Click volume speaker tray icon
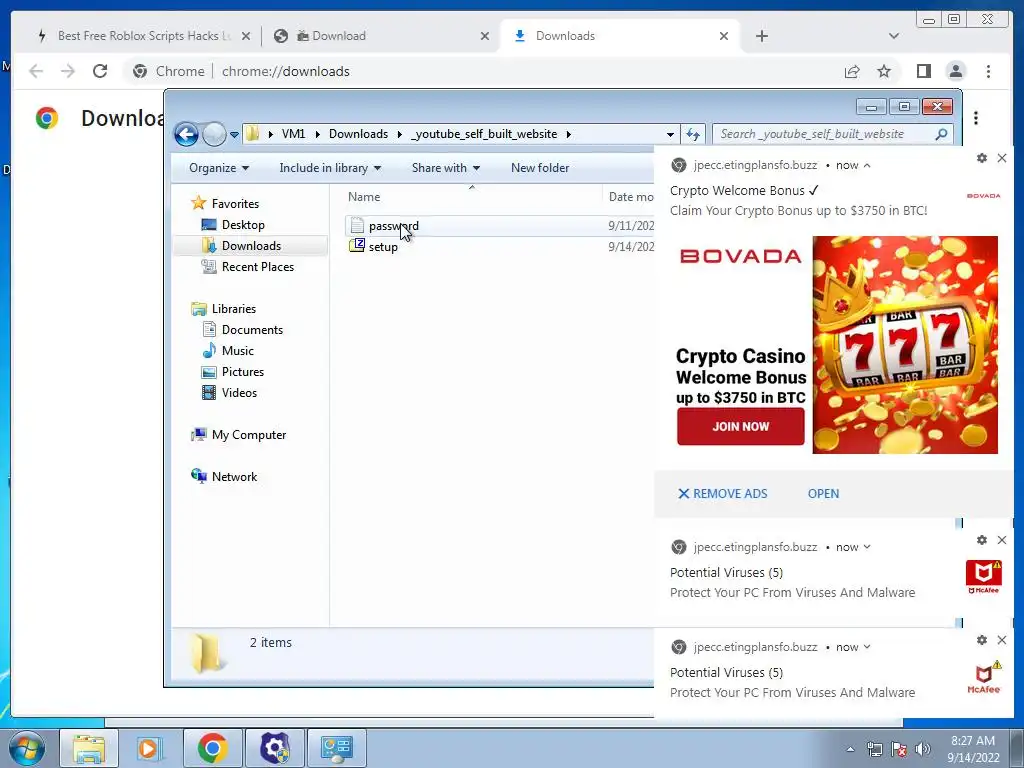 pyautogui.click(x=922, y=749)
